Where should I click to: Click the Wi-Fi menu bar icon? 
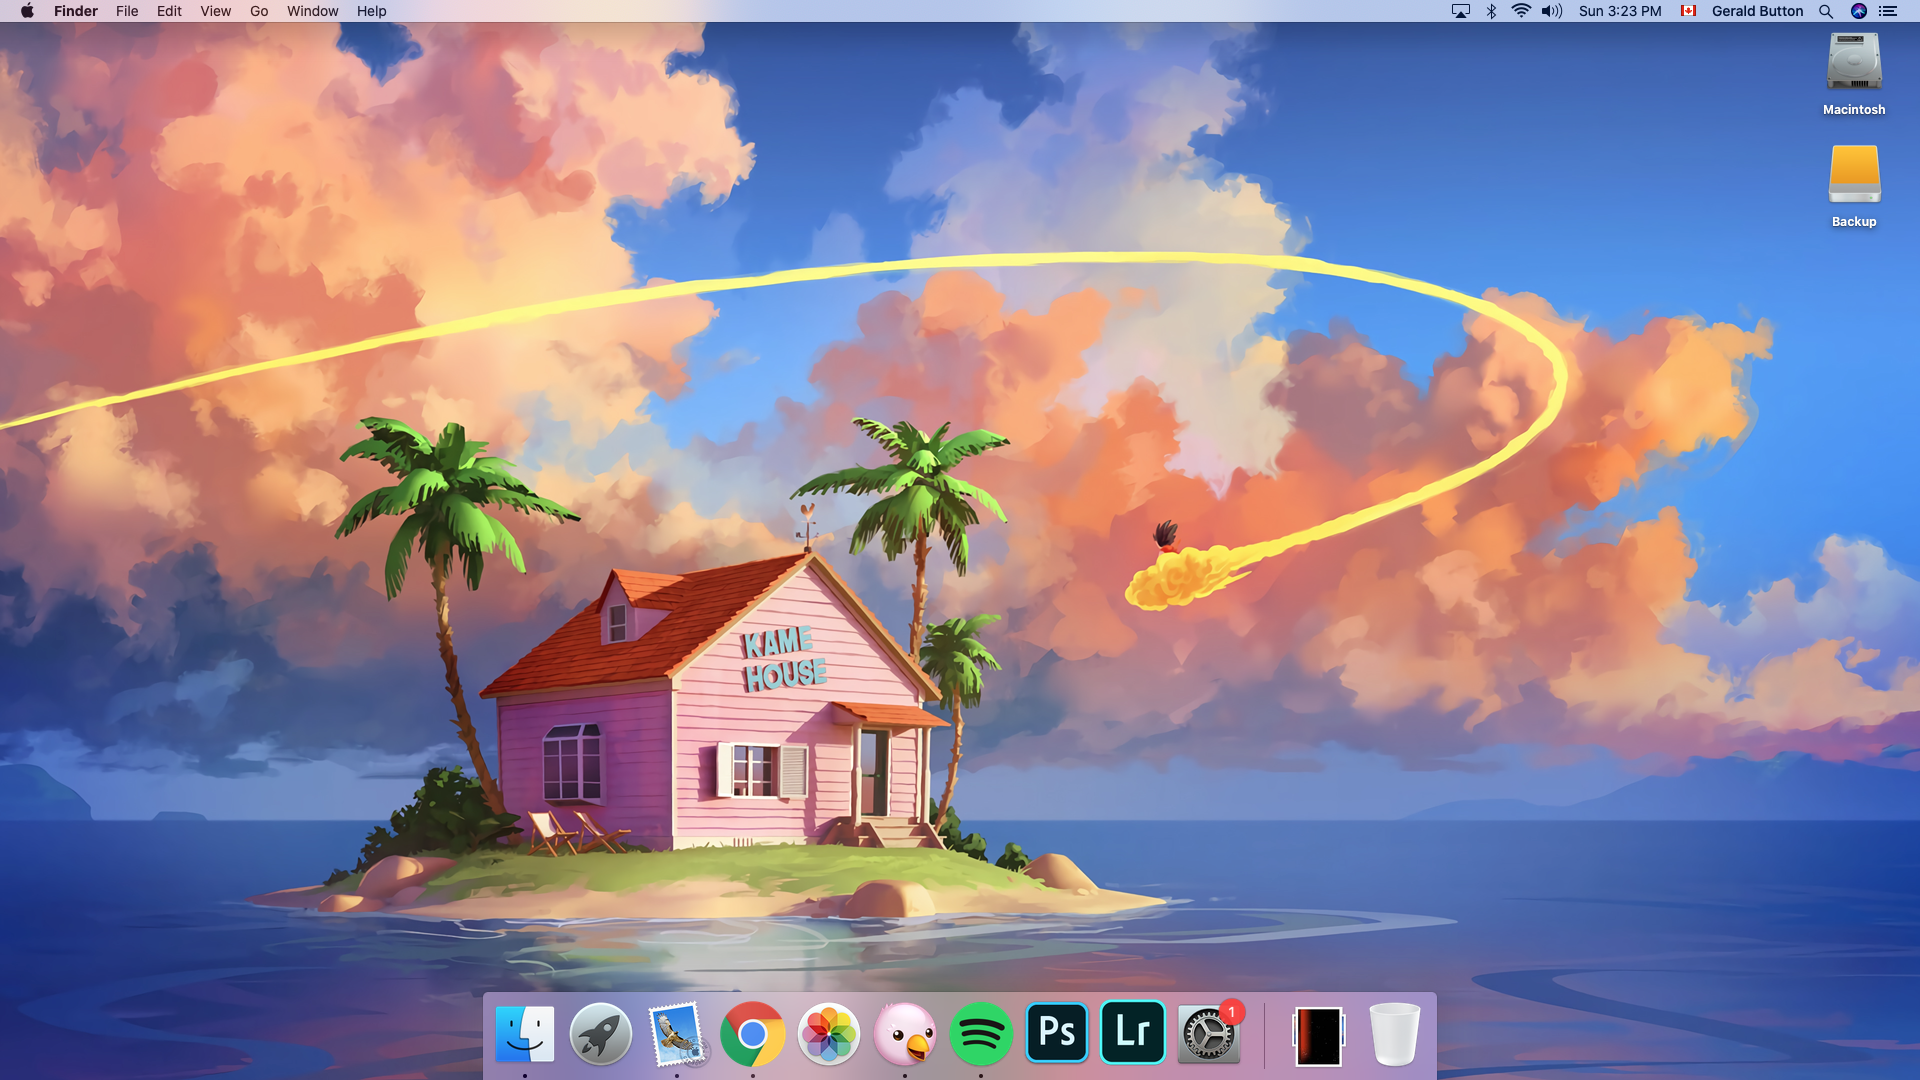tap(1521, 11)
